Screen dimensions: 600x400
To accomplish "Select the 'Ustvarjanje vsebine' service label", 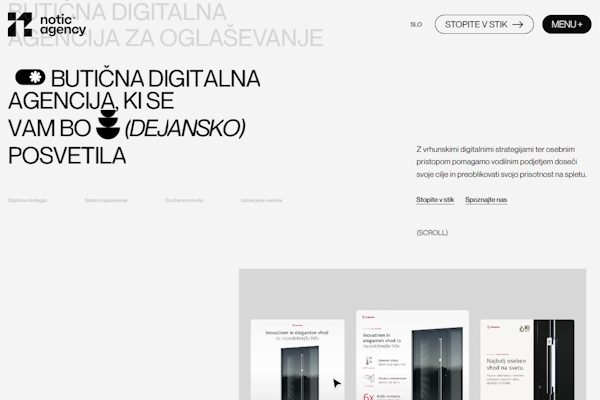I will click(x=261, y=201).
